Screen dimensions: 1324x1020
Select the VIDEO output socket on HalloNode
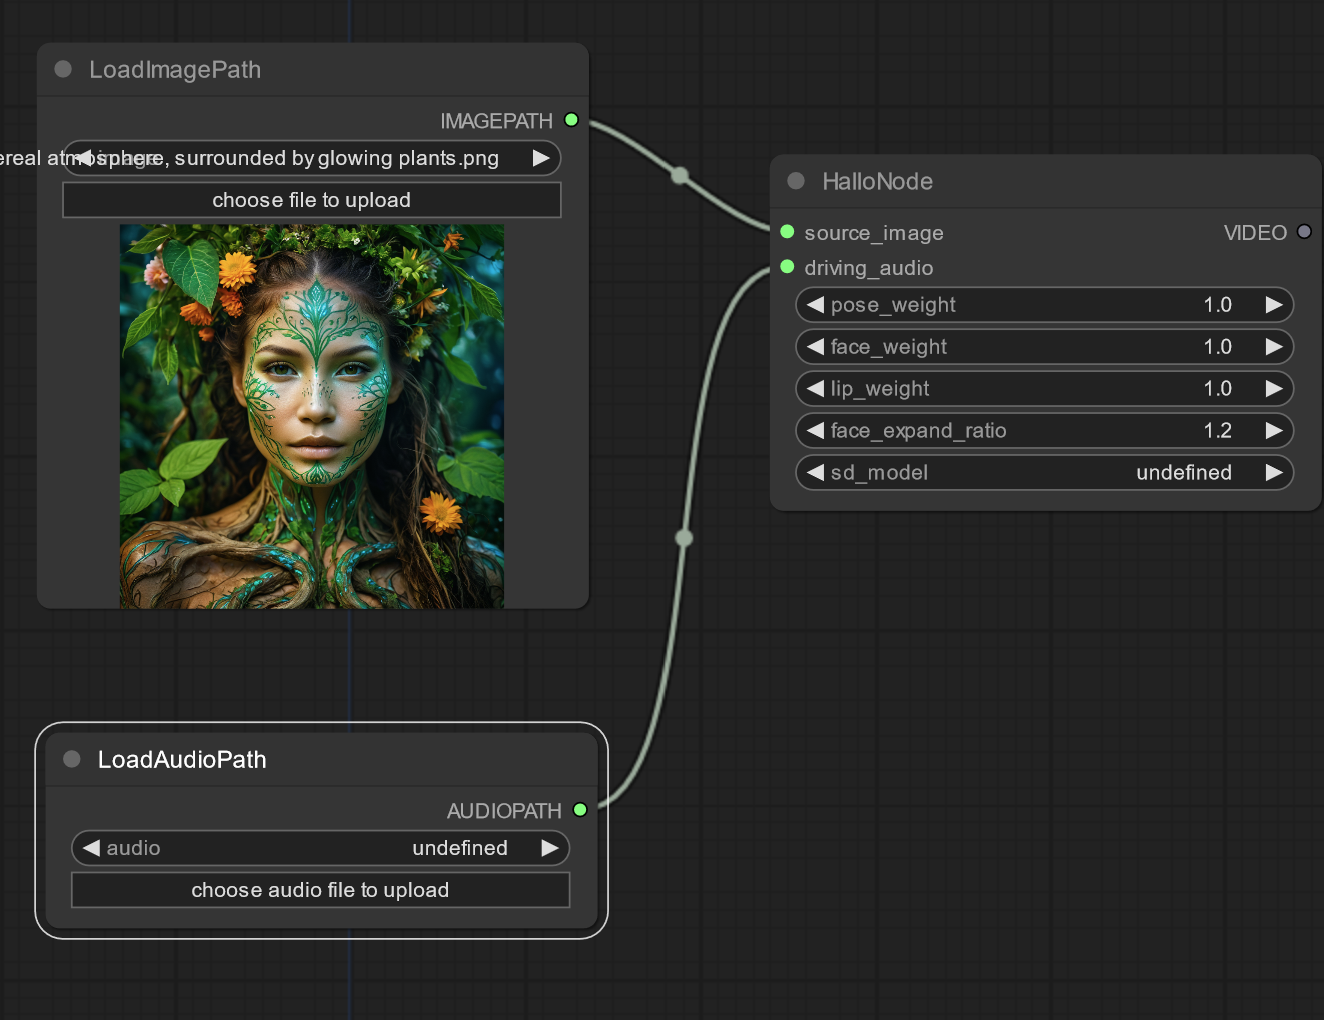click(1304, 231)
